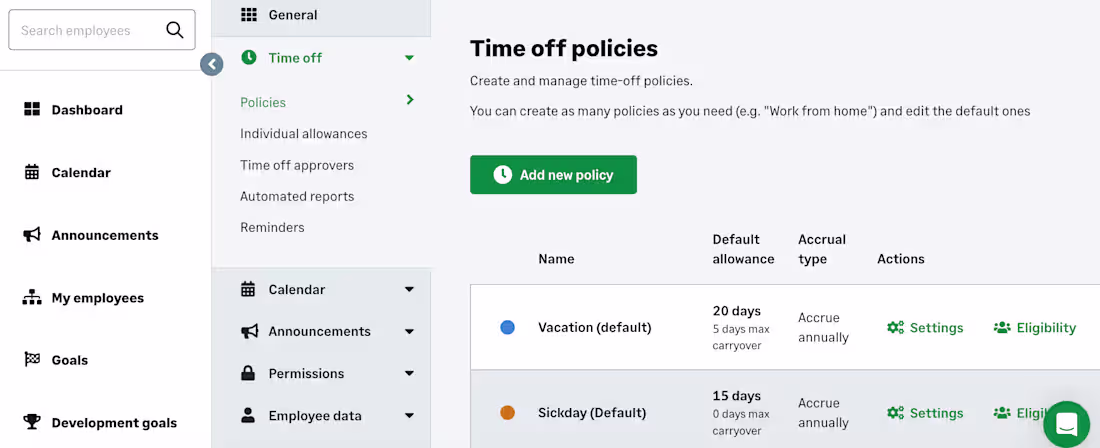Screen dimensions: 1100x448
Task: Open Settings for Vacation policy
Action: [x=925, y=328]
